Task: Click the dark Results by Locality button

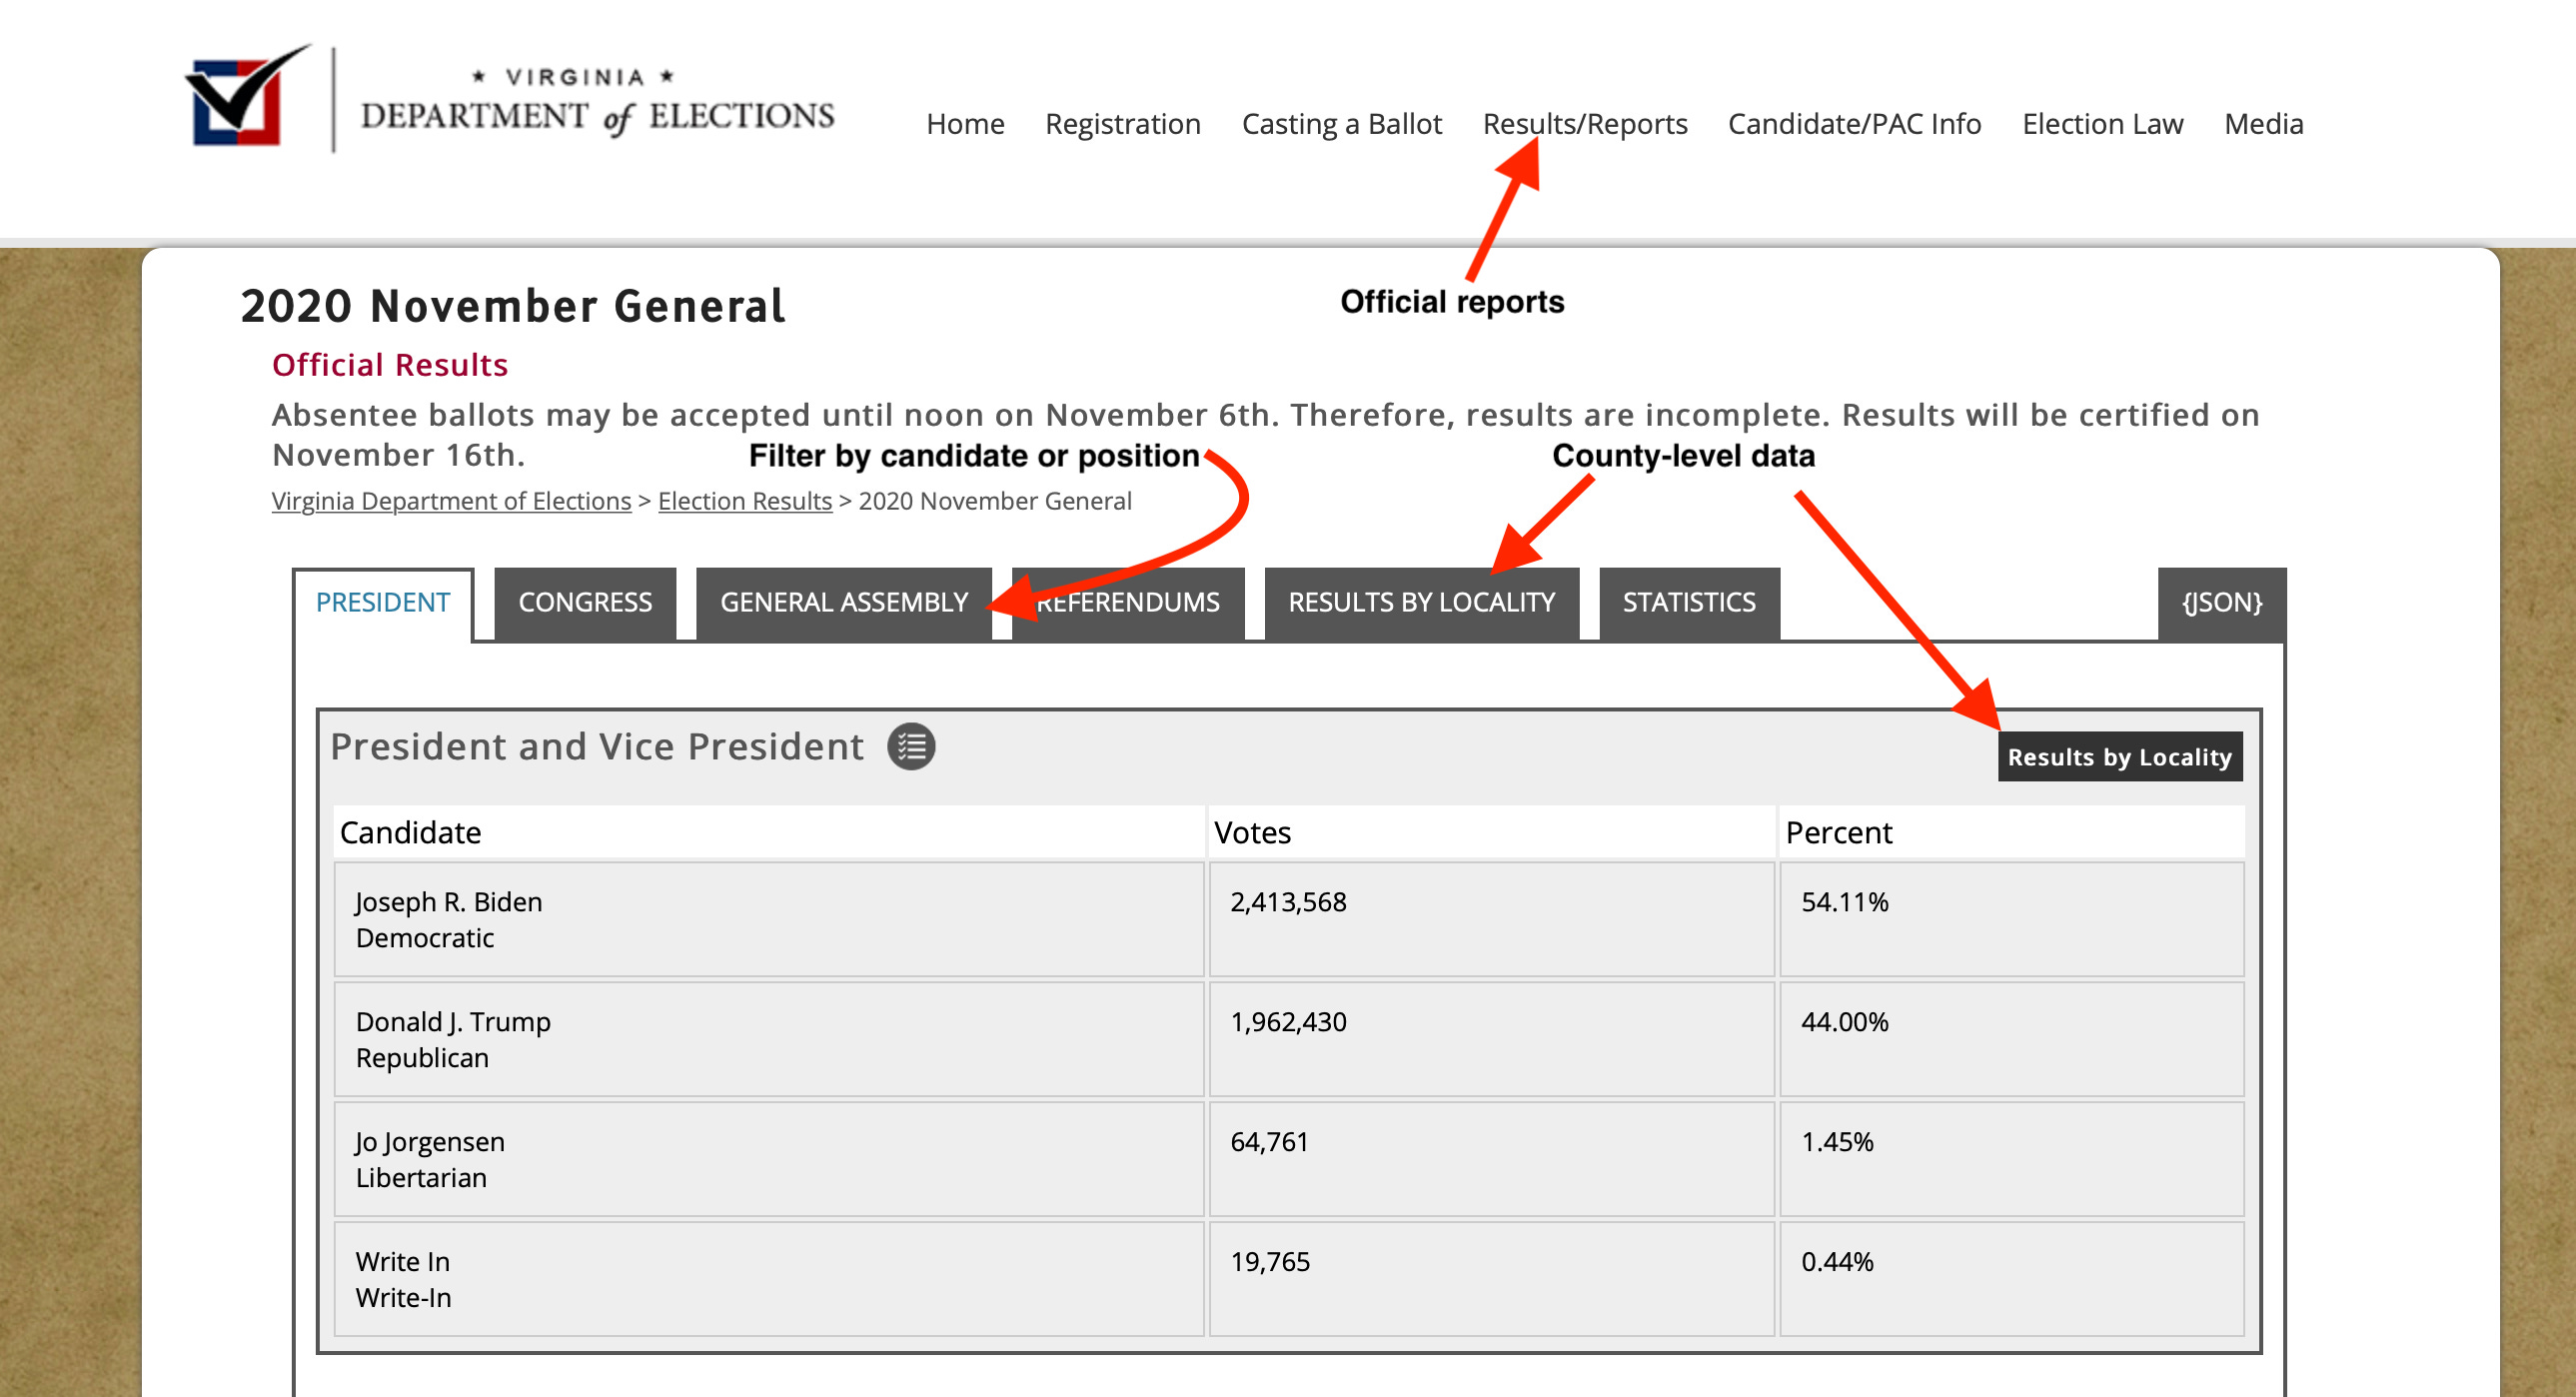Action: (2119, 756)
